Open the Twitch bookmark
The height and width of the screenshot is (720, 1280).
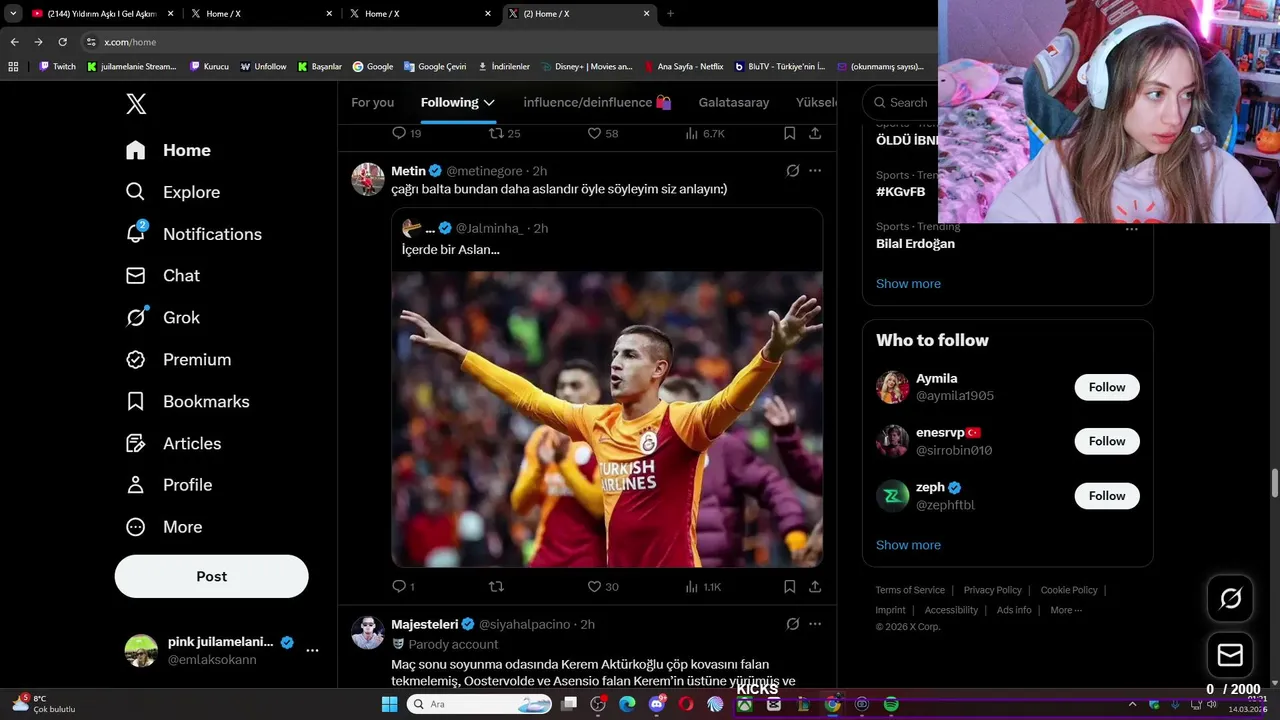point(57,67)
